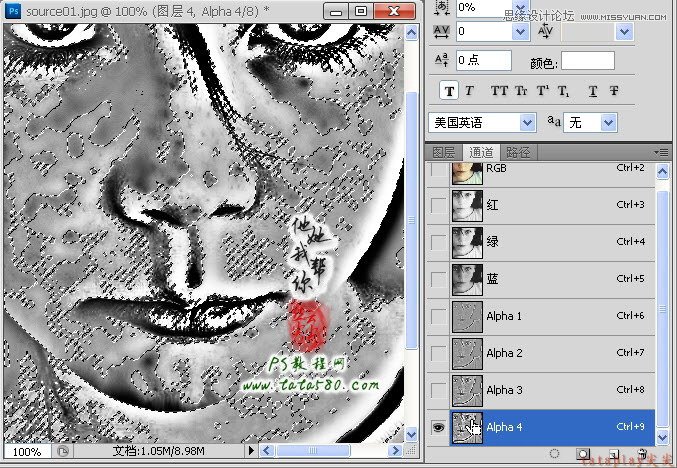Click the 文档:1.05M/8.98M status text
This screenshot has width=677, height=468.
pos(158,451)
